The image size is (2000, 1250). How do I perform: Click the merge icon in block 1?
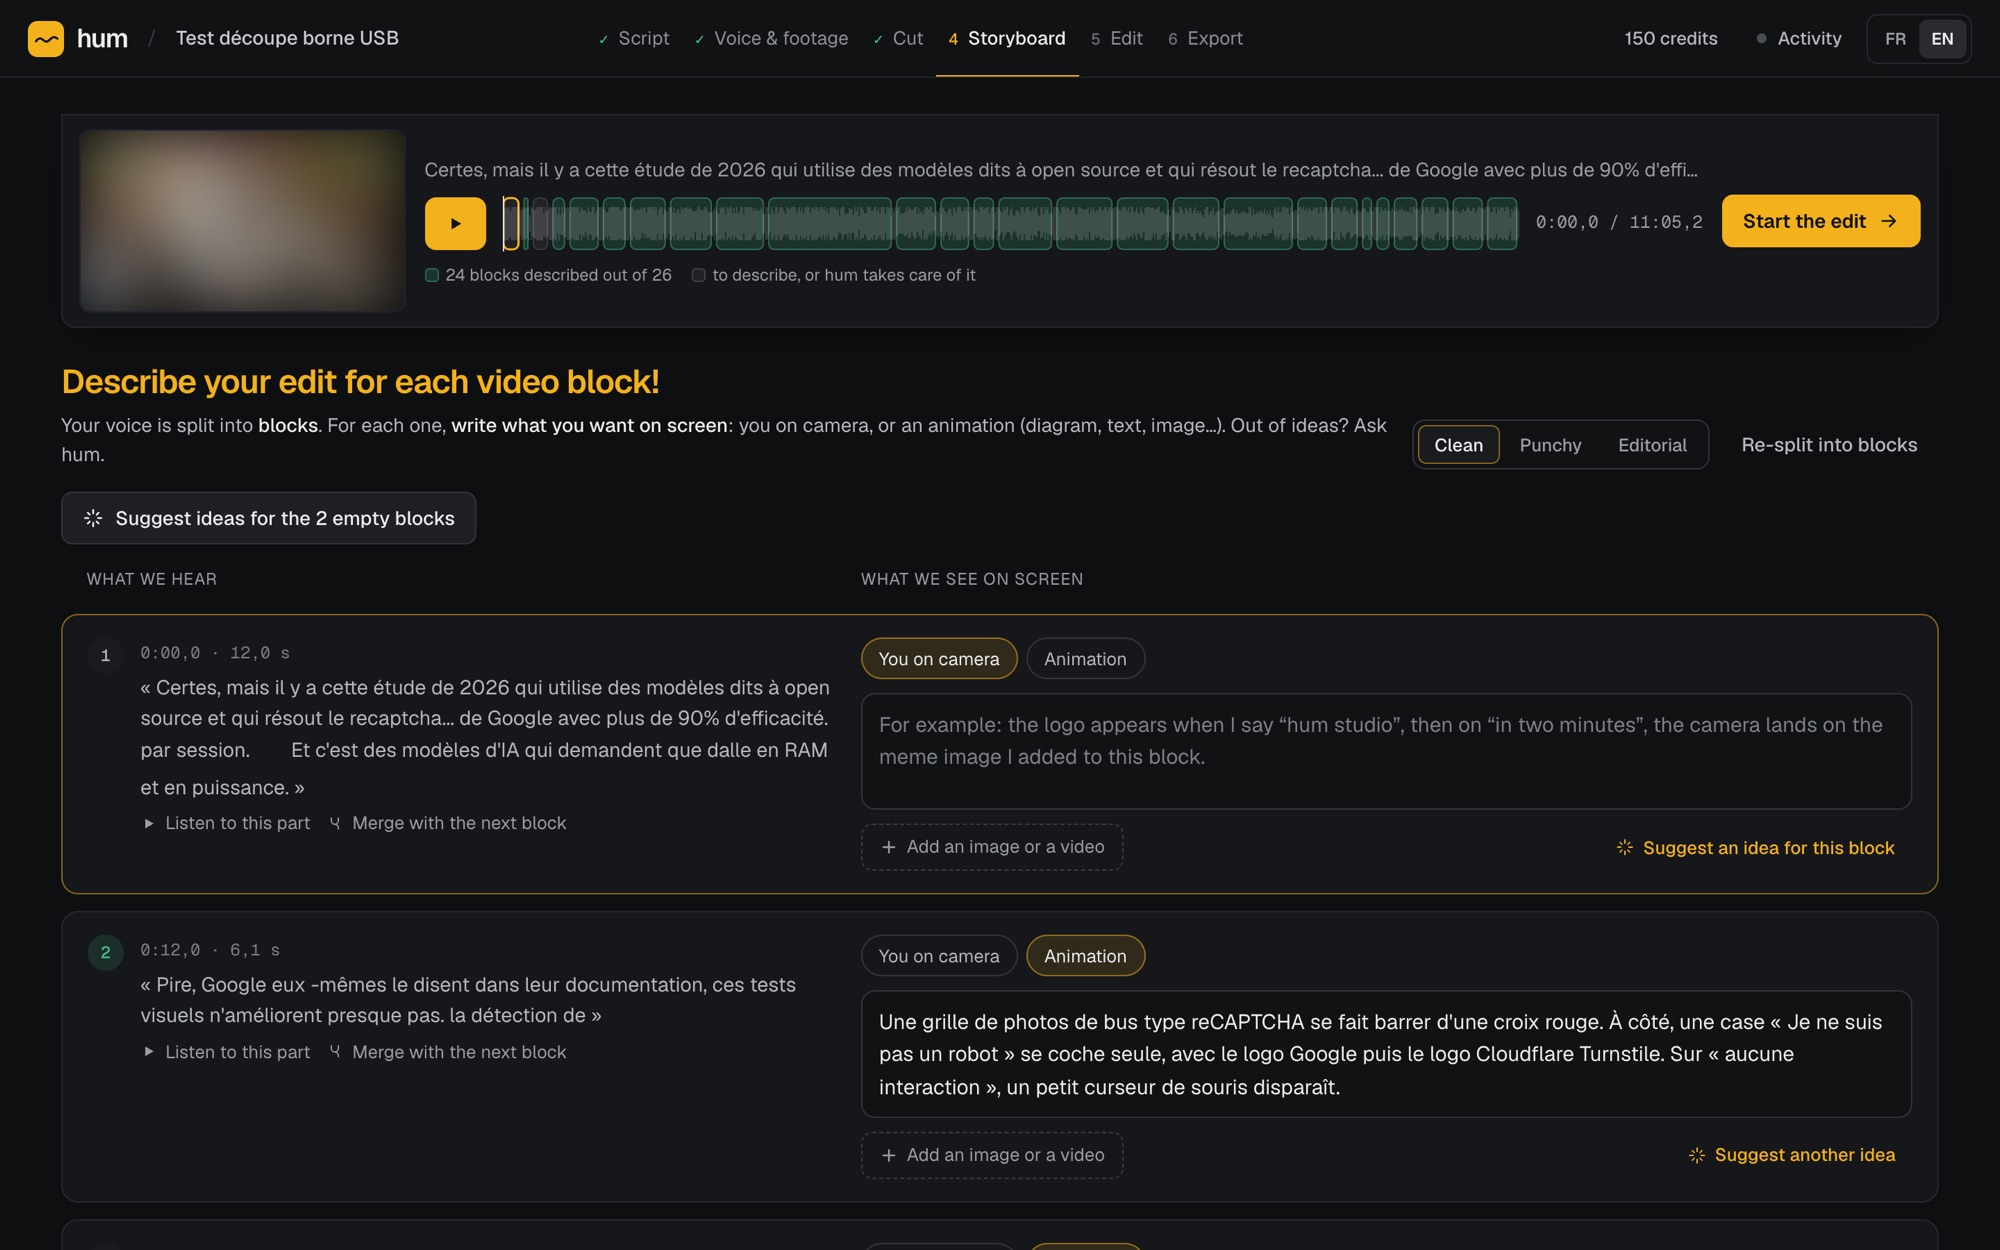(335, 823)
